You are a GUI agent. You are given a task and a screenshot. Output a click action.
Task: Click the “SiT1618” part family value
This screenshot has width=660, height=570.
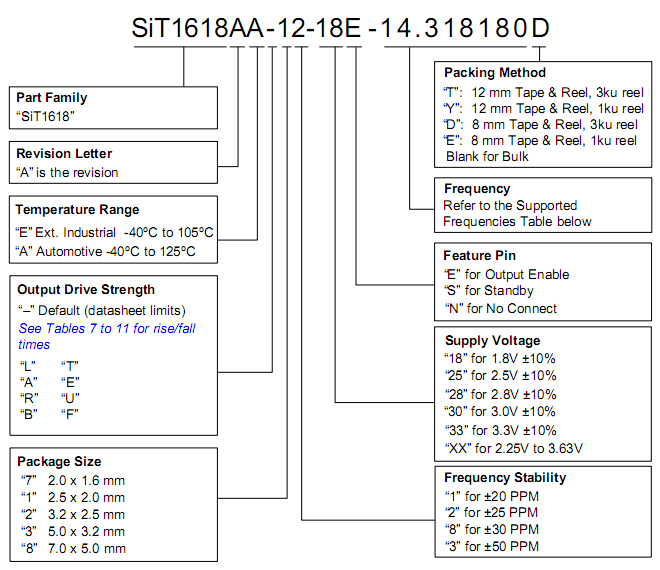45,116
